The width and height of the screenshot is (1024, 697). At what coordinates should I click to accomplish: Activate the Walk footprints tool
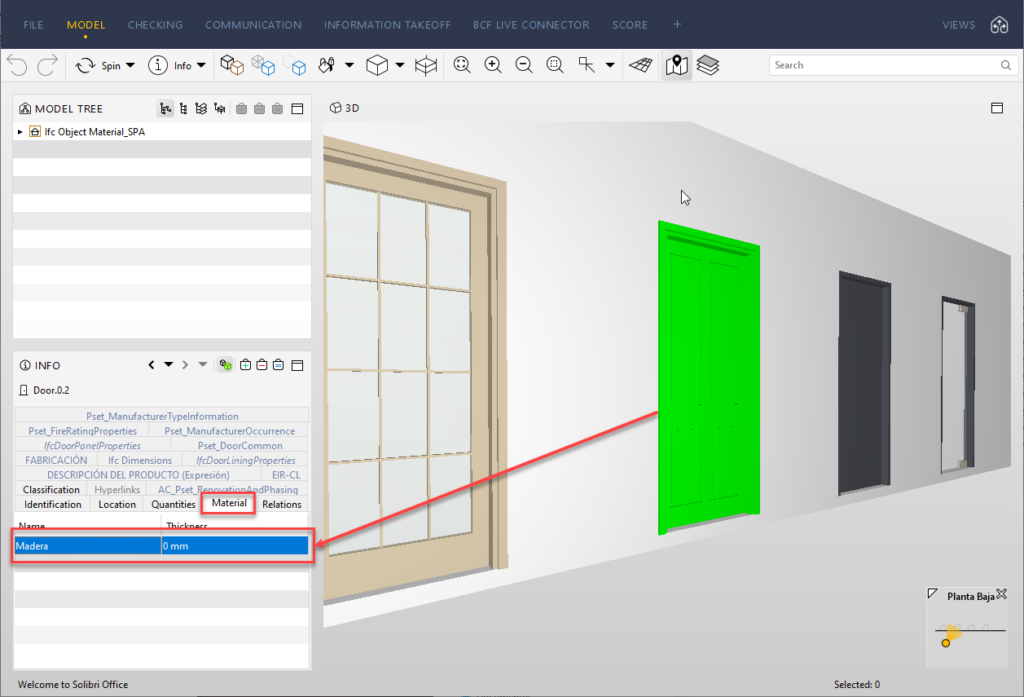(x=326, y=65)
